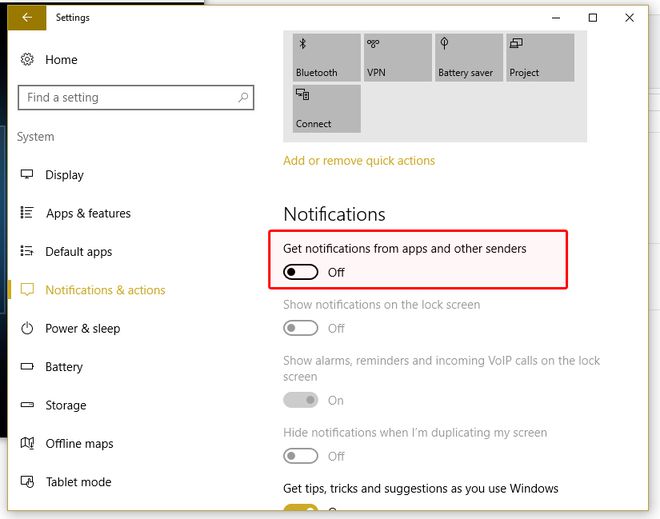The width and height of the screenshot is (660, 519).
Task: Click the Notifications section heading
Action: click(335, 214)
